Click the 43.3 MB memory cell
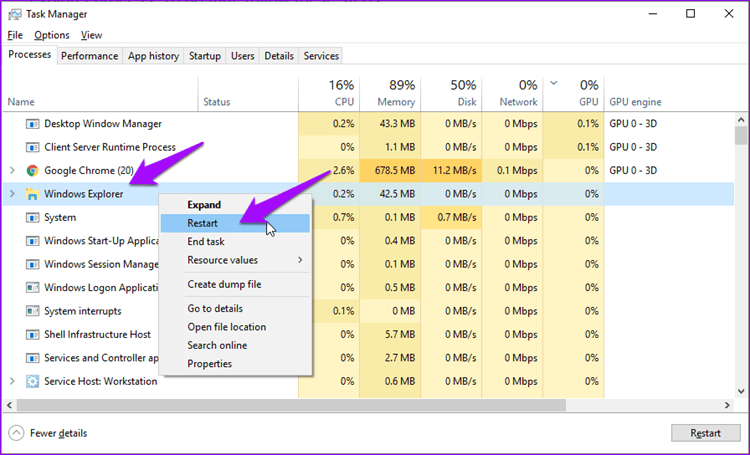The height and width of the screenshot is (455, 750). coord(390,124)
